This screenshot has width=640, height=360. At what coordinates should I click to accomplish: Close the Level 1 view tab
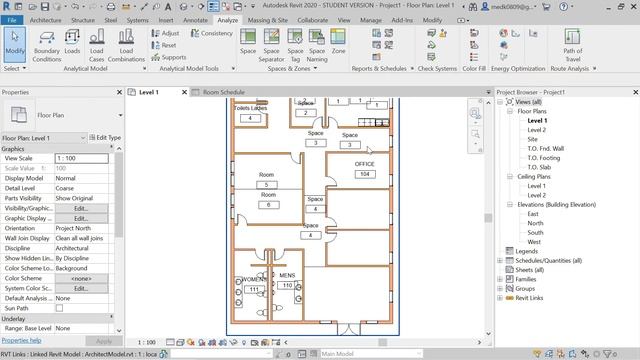click(184, 92)
